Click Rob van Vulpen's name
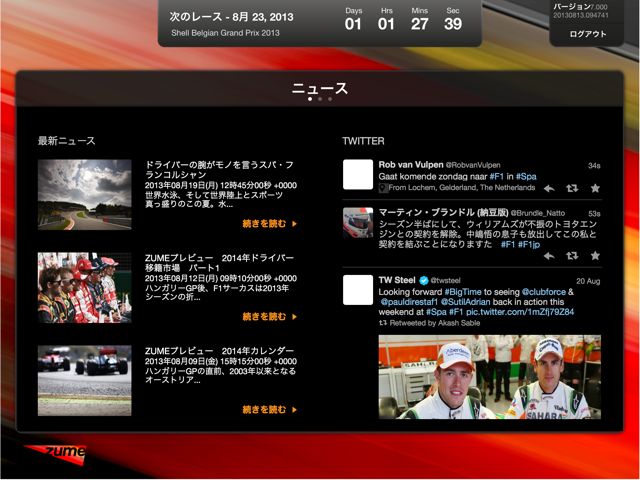This screenshot has width=640, height=480. [x=411, y=165]
